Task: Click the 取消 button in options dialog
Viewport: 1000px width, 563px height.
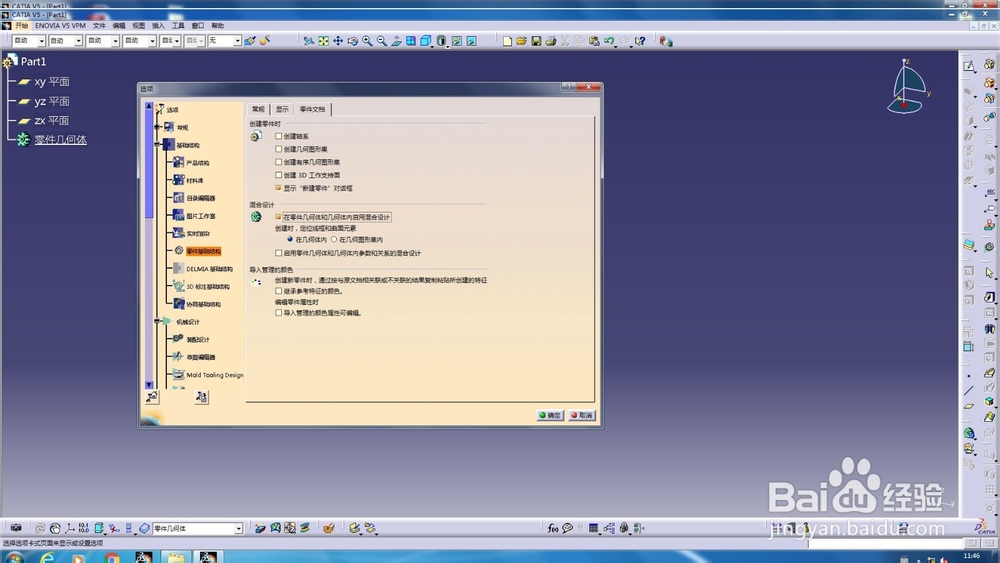Action: tap(582, 415)
